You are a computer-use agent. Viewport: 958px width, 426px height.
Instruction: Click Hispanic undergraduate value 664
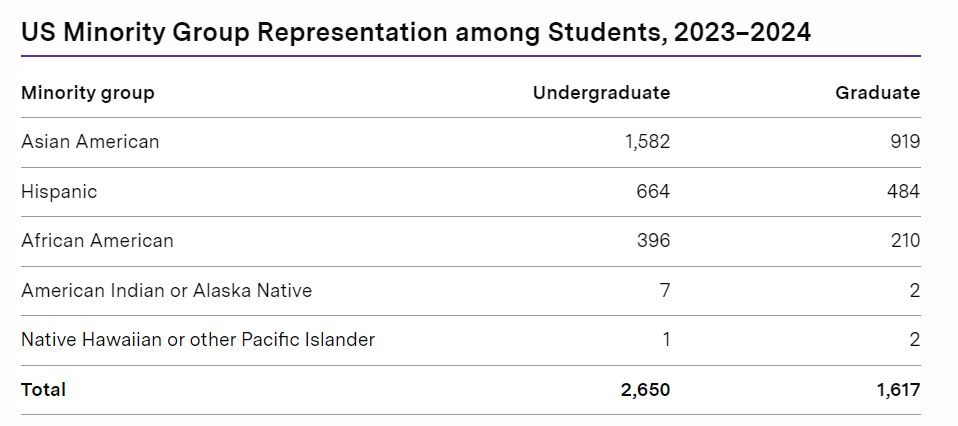[653, 192]
